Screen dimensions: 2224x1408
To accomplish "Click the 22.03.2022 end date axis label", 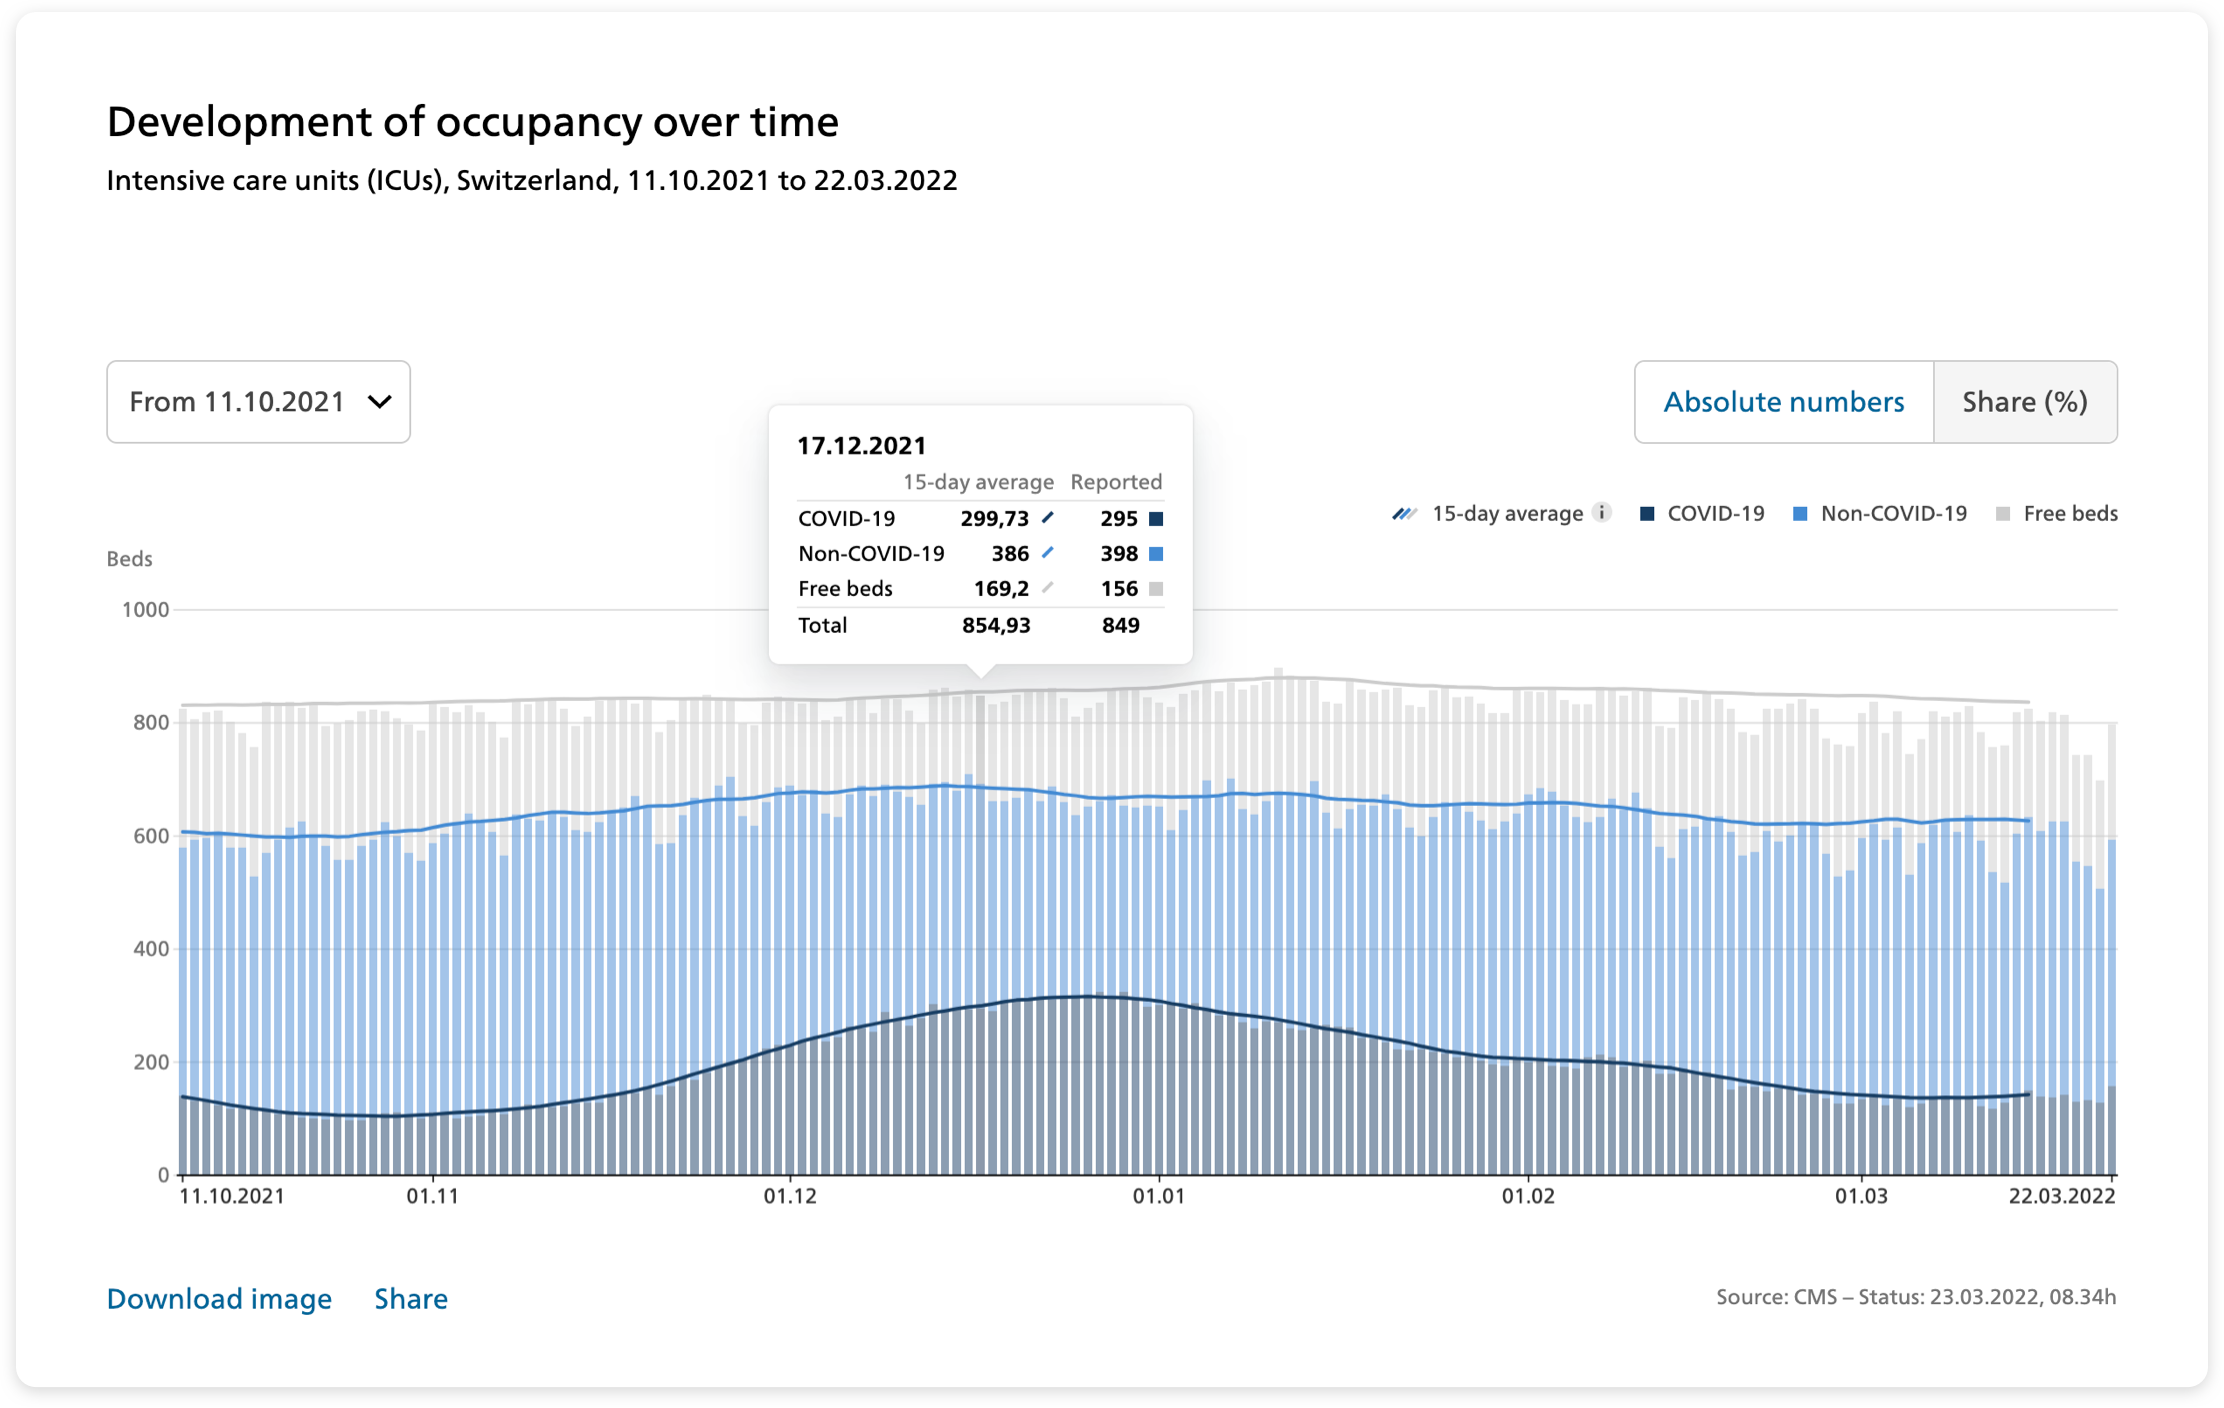I will pos(2062,1196).
